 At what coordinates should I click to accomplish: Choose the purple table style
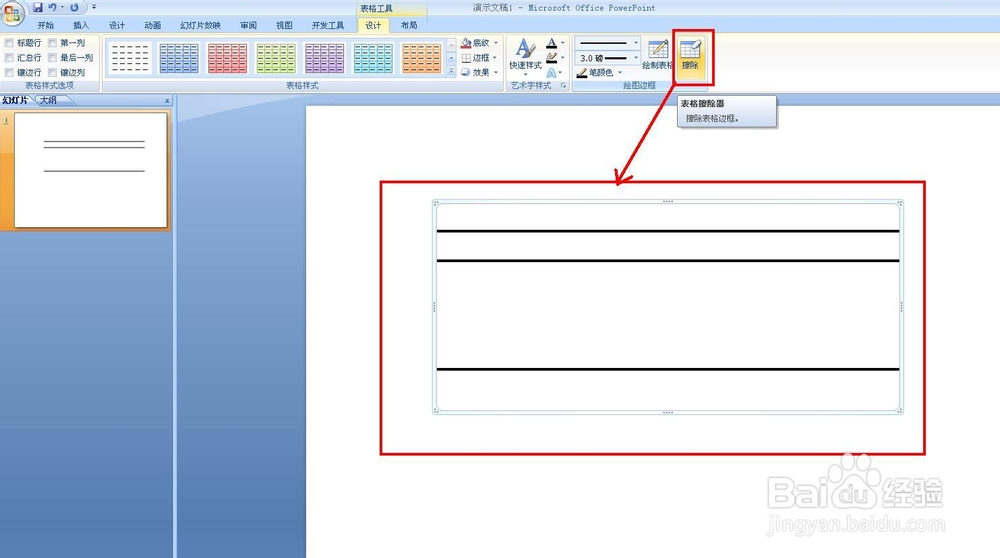click(x=324, y=58)
